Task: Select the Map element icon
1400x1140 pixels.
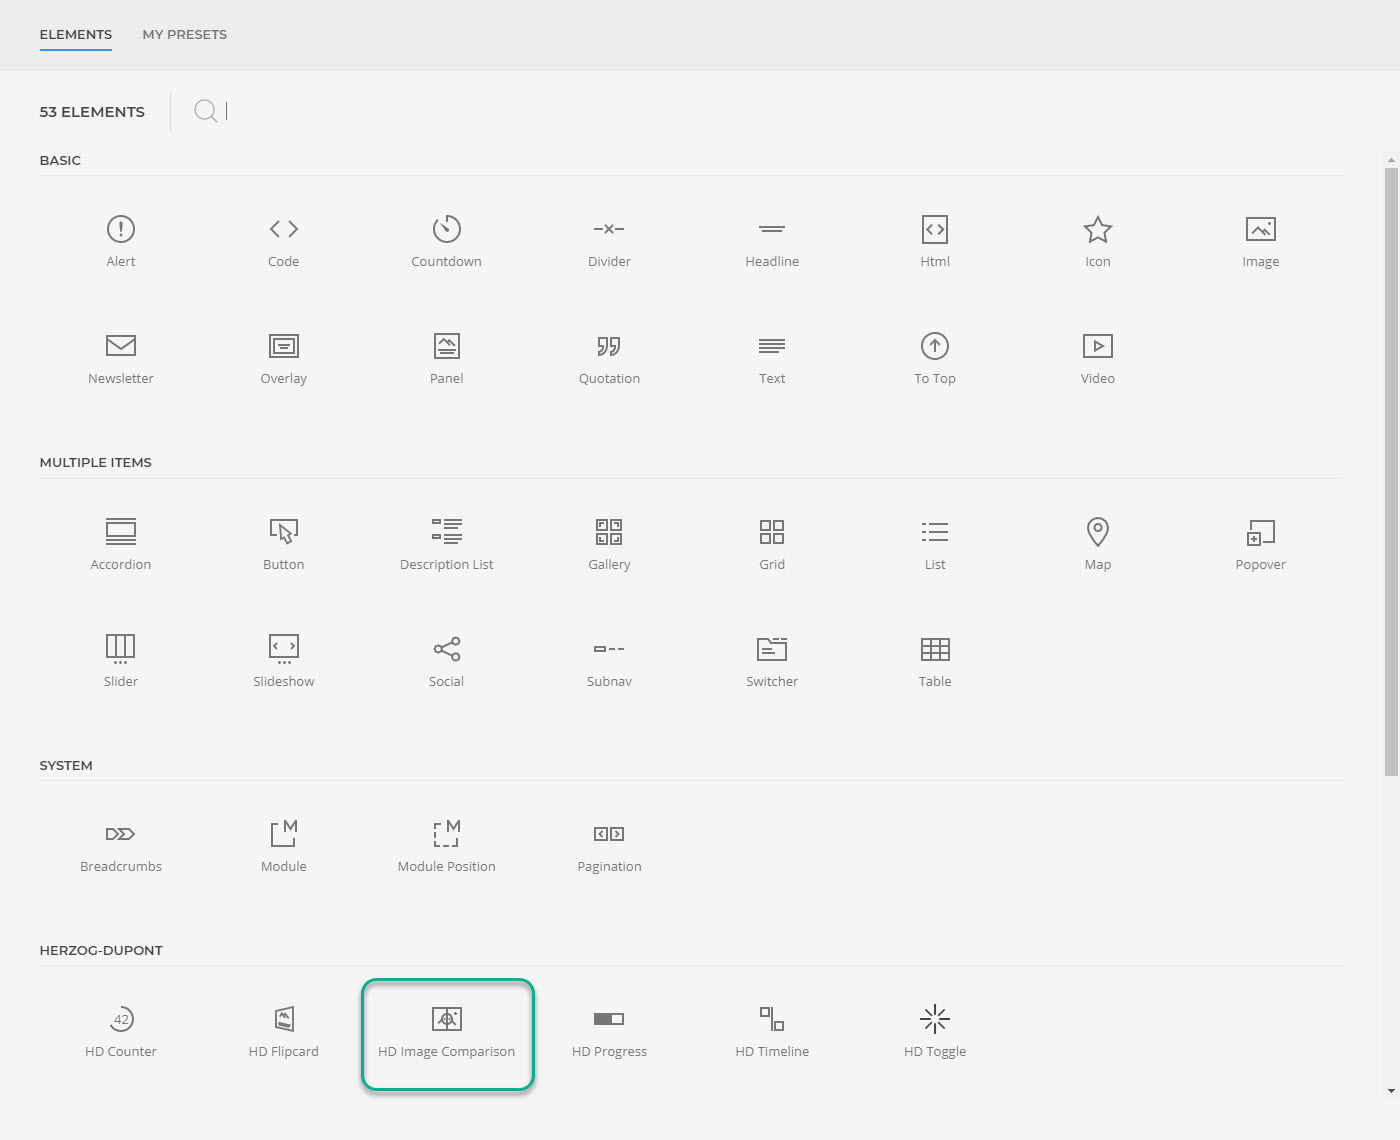Action: 1097,543
